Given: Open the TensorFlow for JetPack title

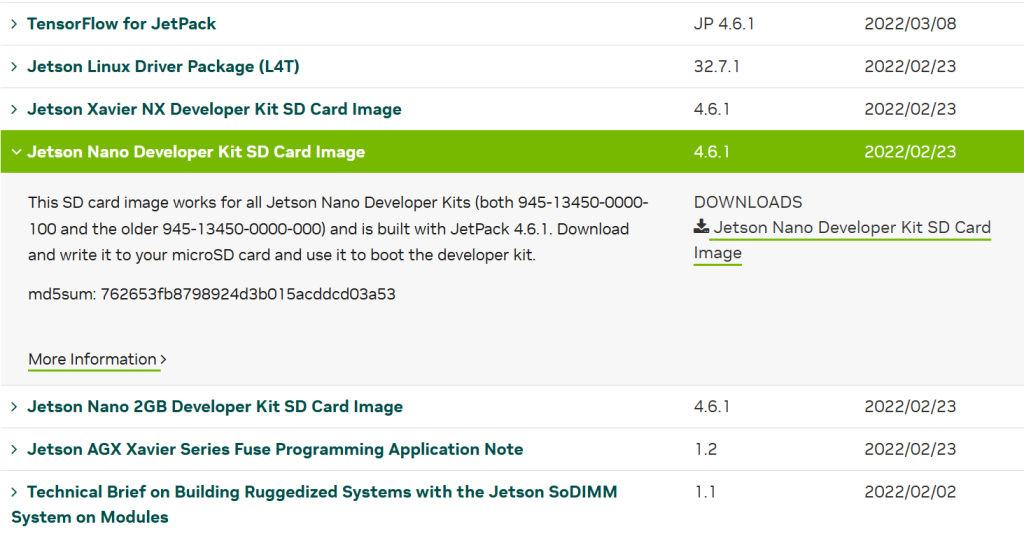Looking at the screenshot, I should pyautogui.click(x=121, y=24).
